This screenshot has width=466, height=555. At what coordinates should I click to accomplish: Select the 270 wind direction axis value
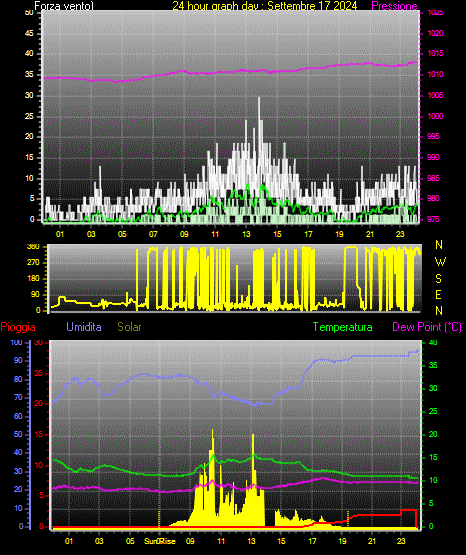(x=33, y=263)
